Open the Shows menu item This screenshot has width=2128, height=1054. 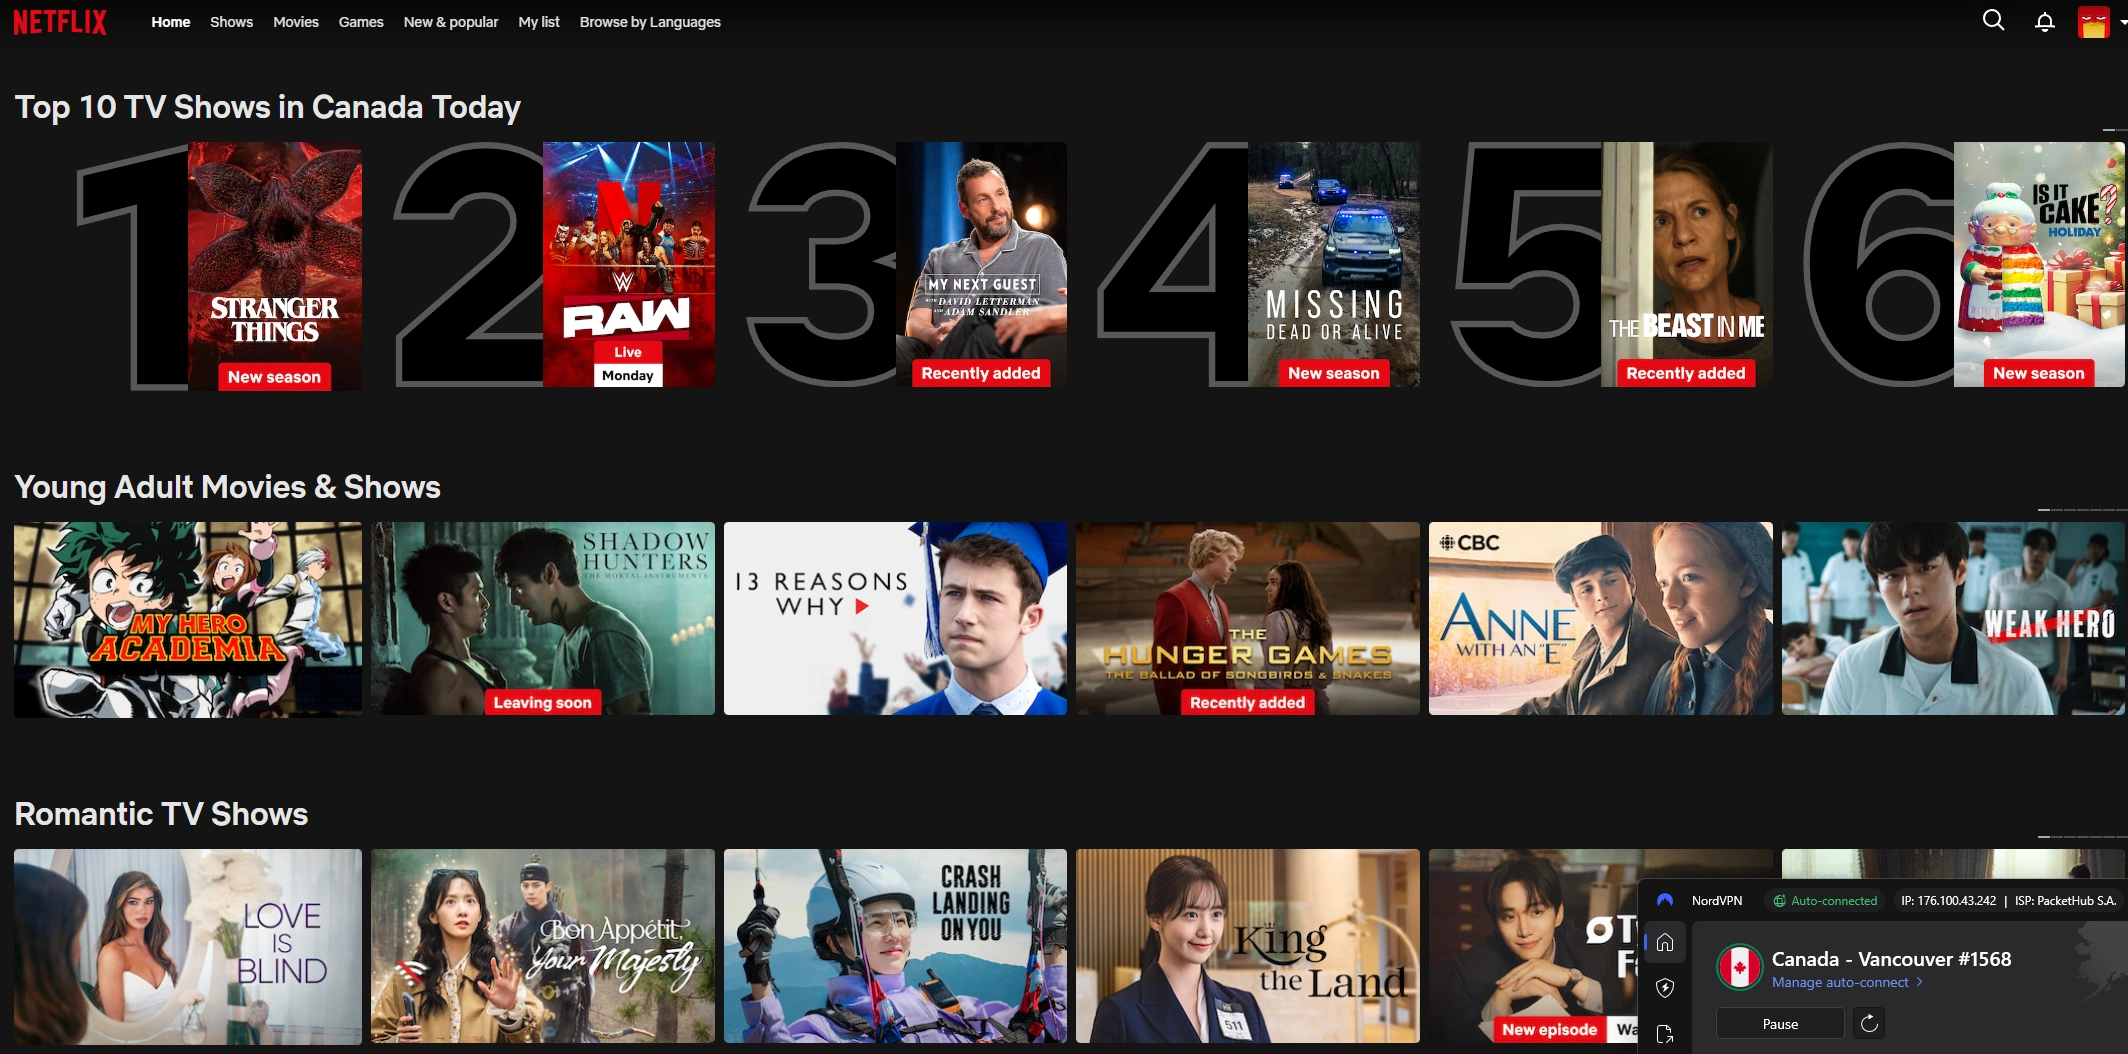tap(231, 22)
